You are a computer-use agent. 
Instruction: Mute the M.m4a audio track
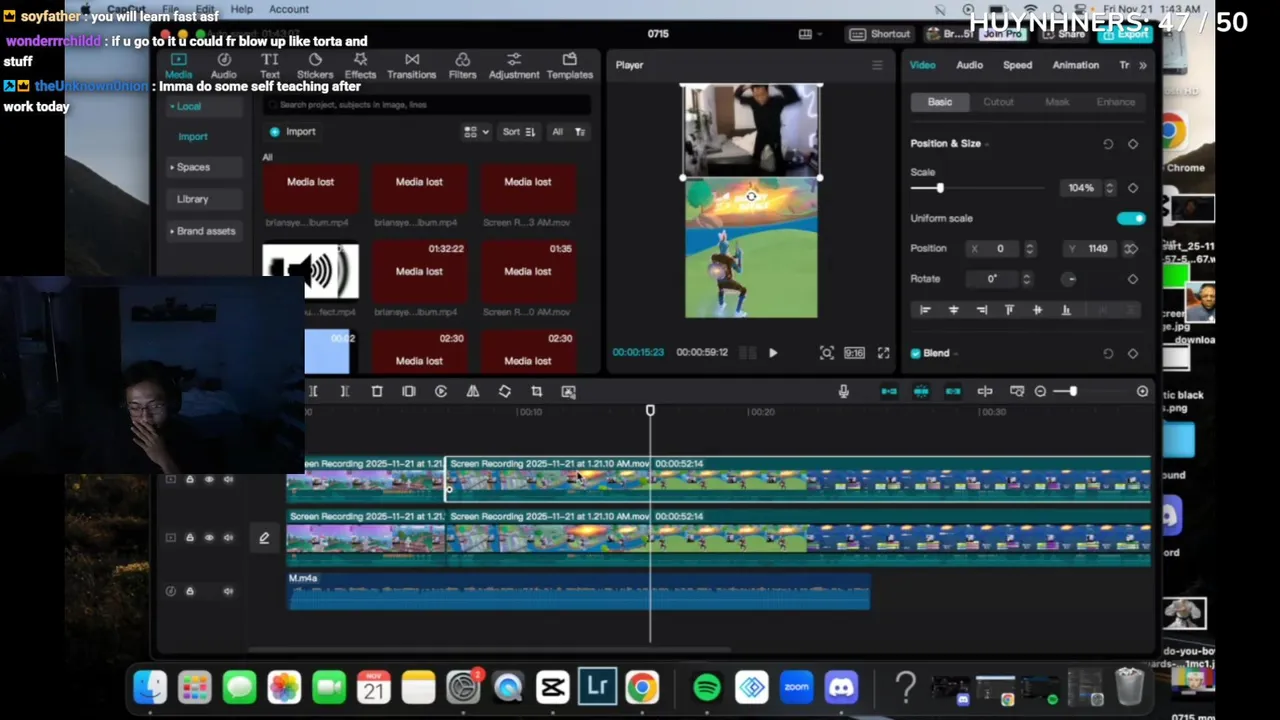click(228, 591)
